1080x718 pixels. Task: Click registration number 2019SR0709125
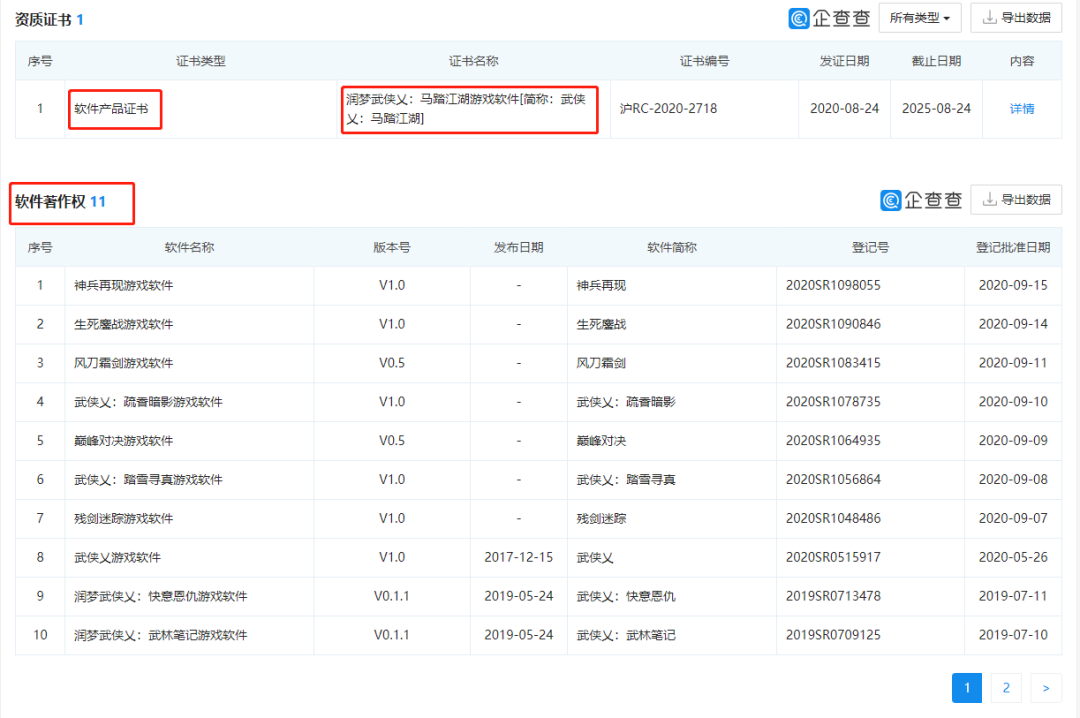tap(833, 635)
